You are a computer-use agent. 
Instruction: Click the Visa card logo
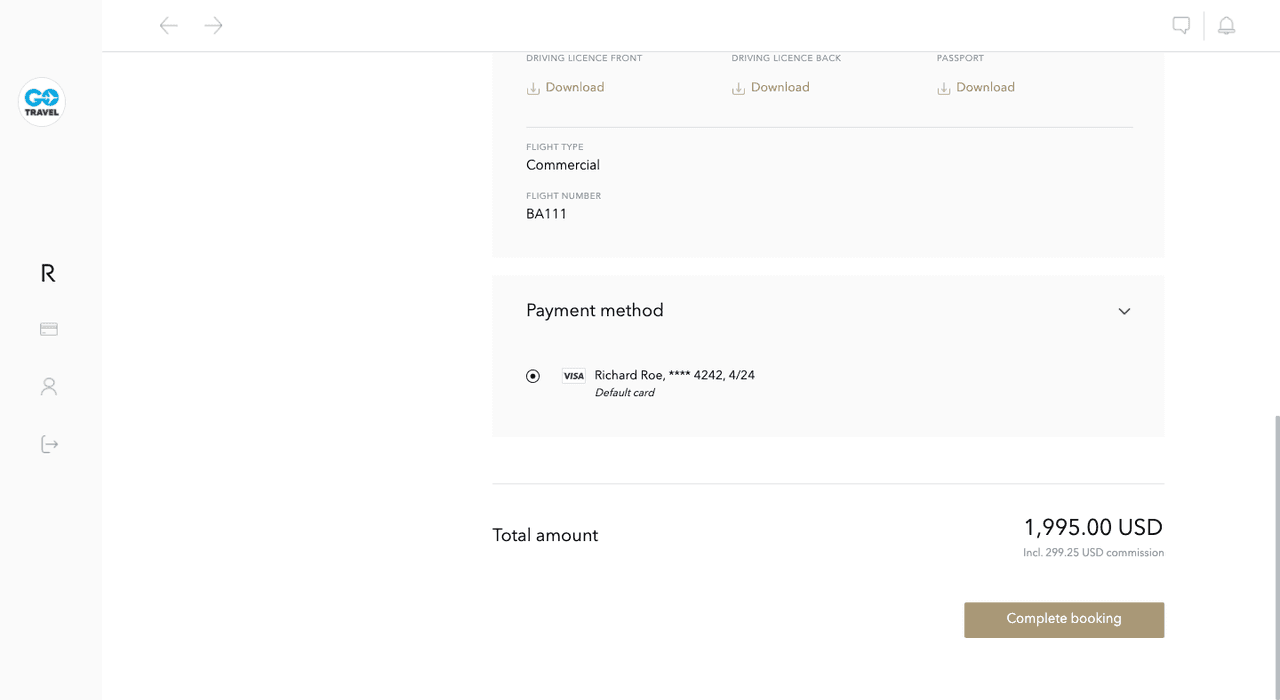point(573,376)
